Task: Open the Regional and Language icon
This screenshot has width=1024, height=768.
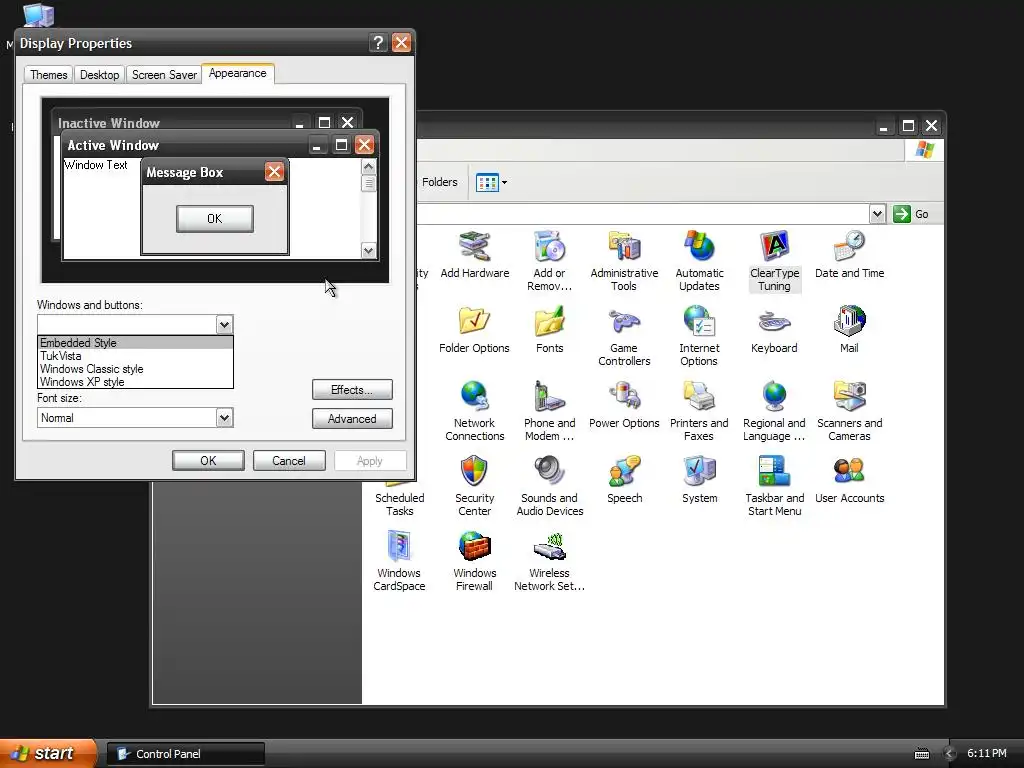Action: 774,411
